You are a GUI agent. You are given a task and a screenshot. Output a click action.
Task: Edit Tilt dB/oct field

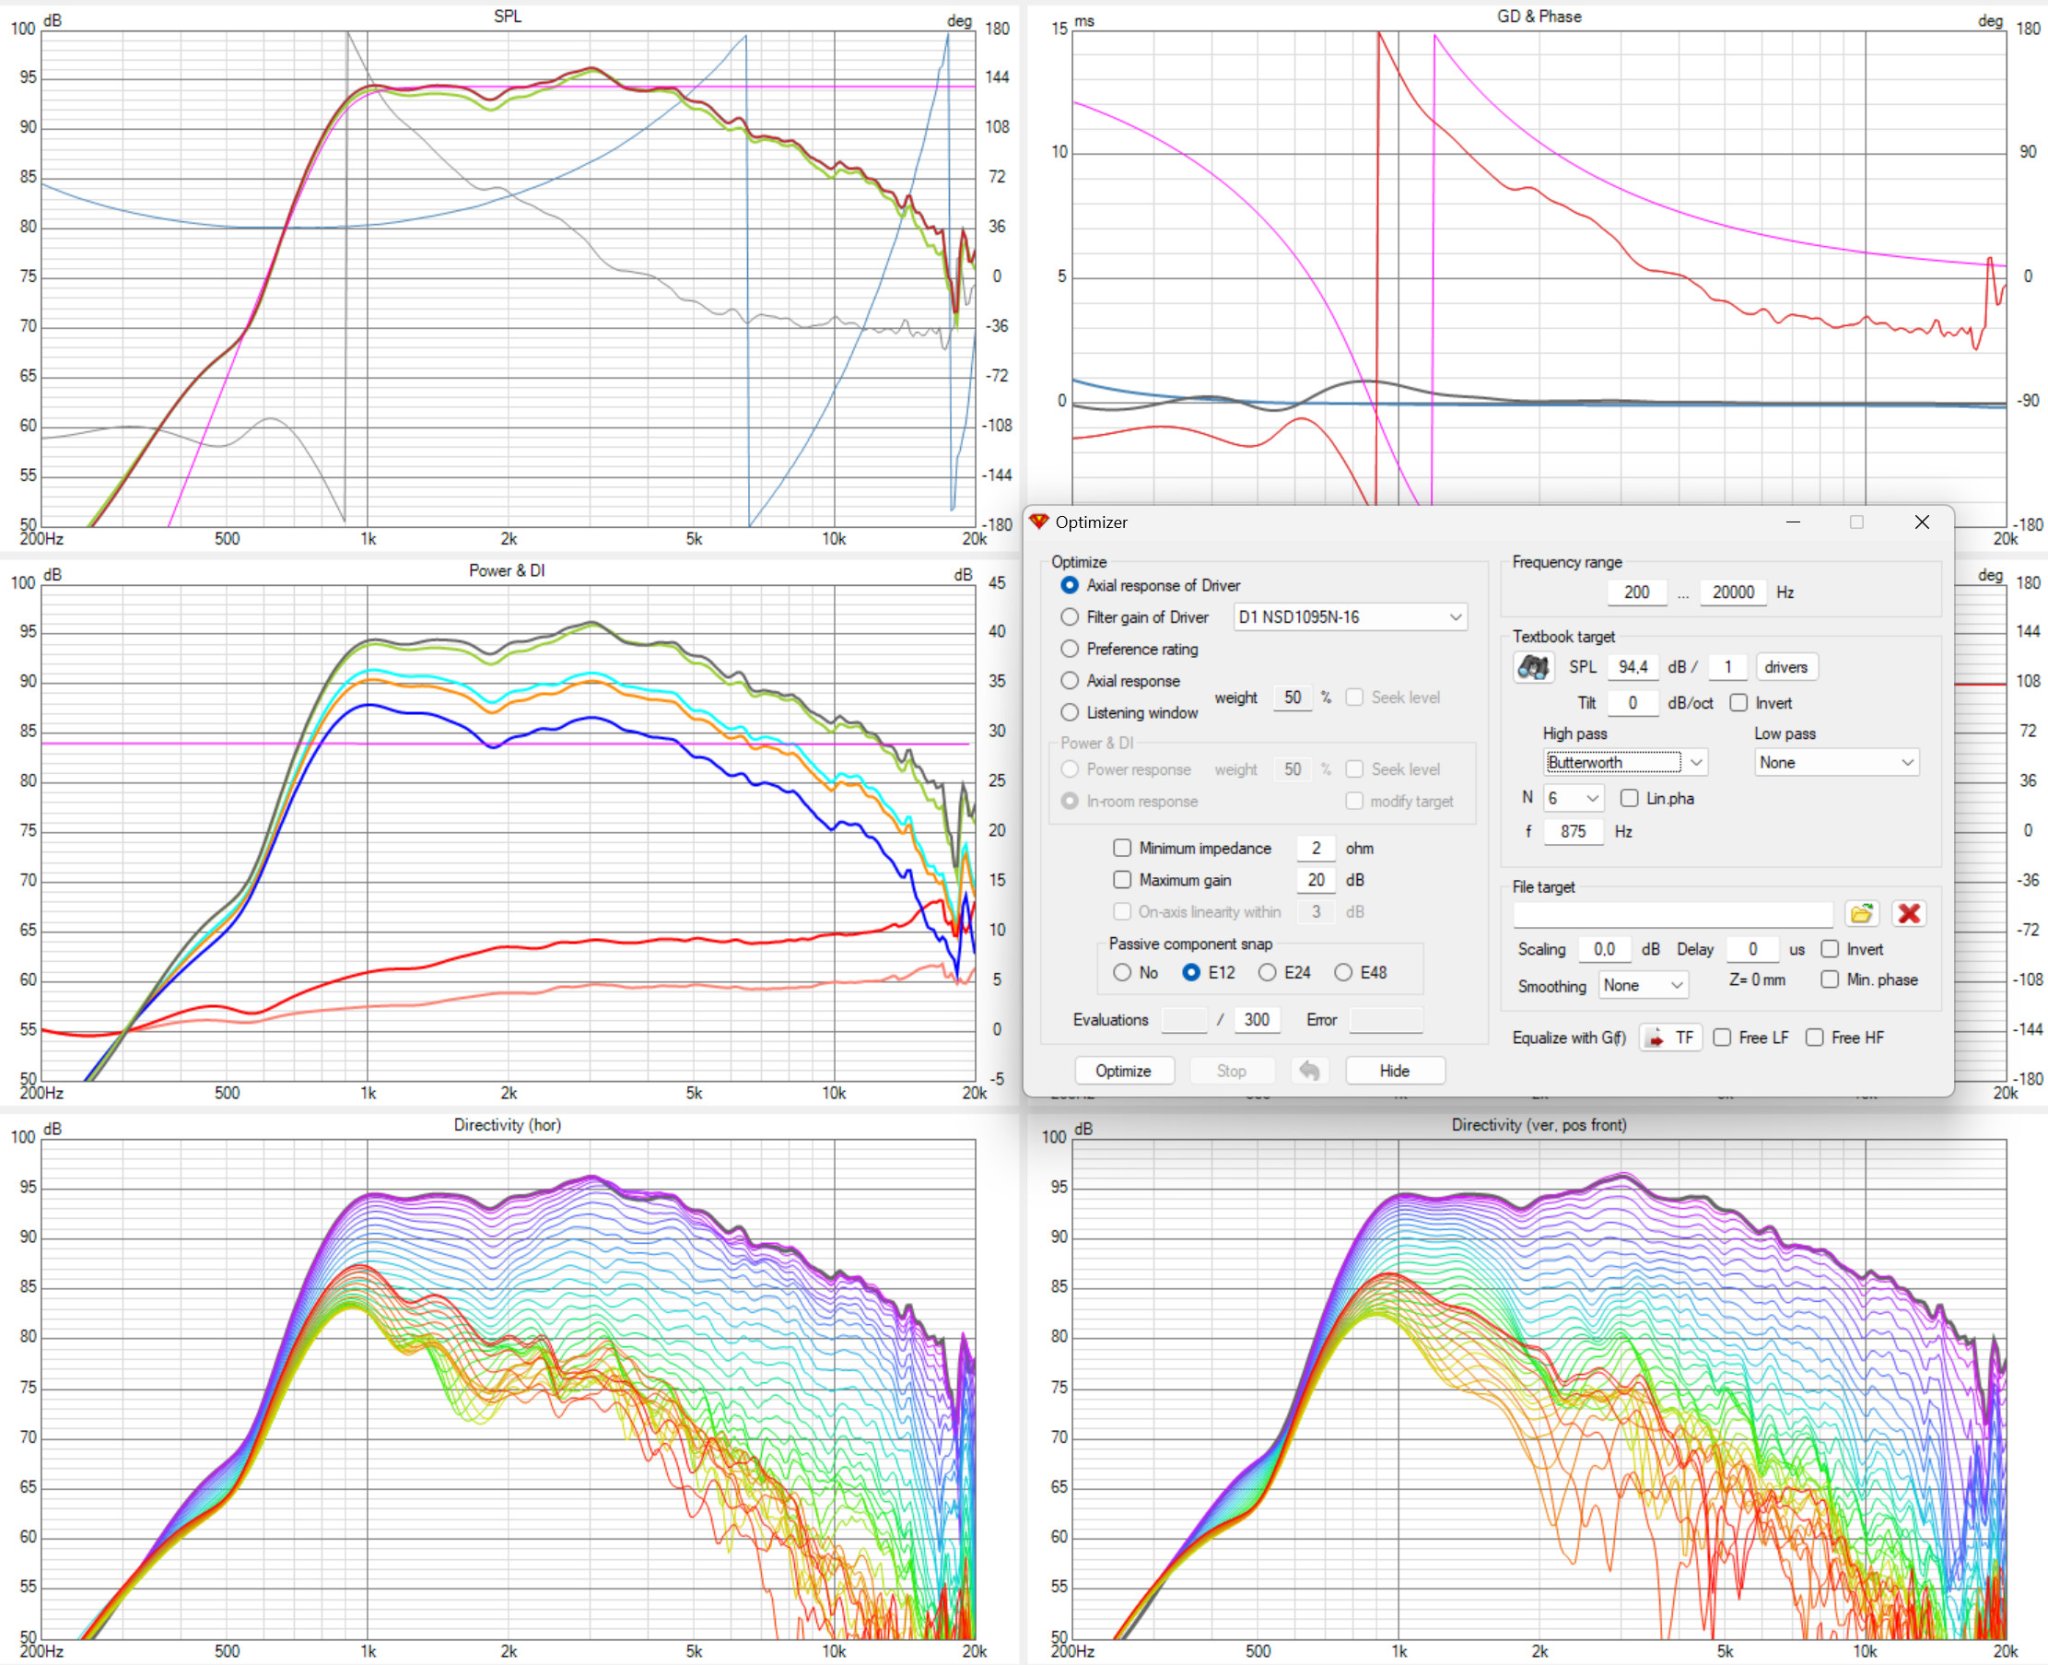pyautogui.click(x=1633, y=703)
